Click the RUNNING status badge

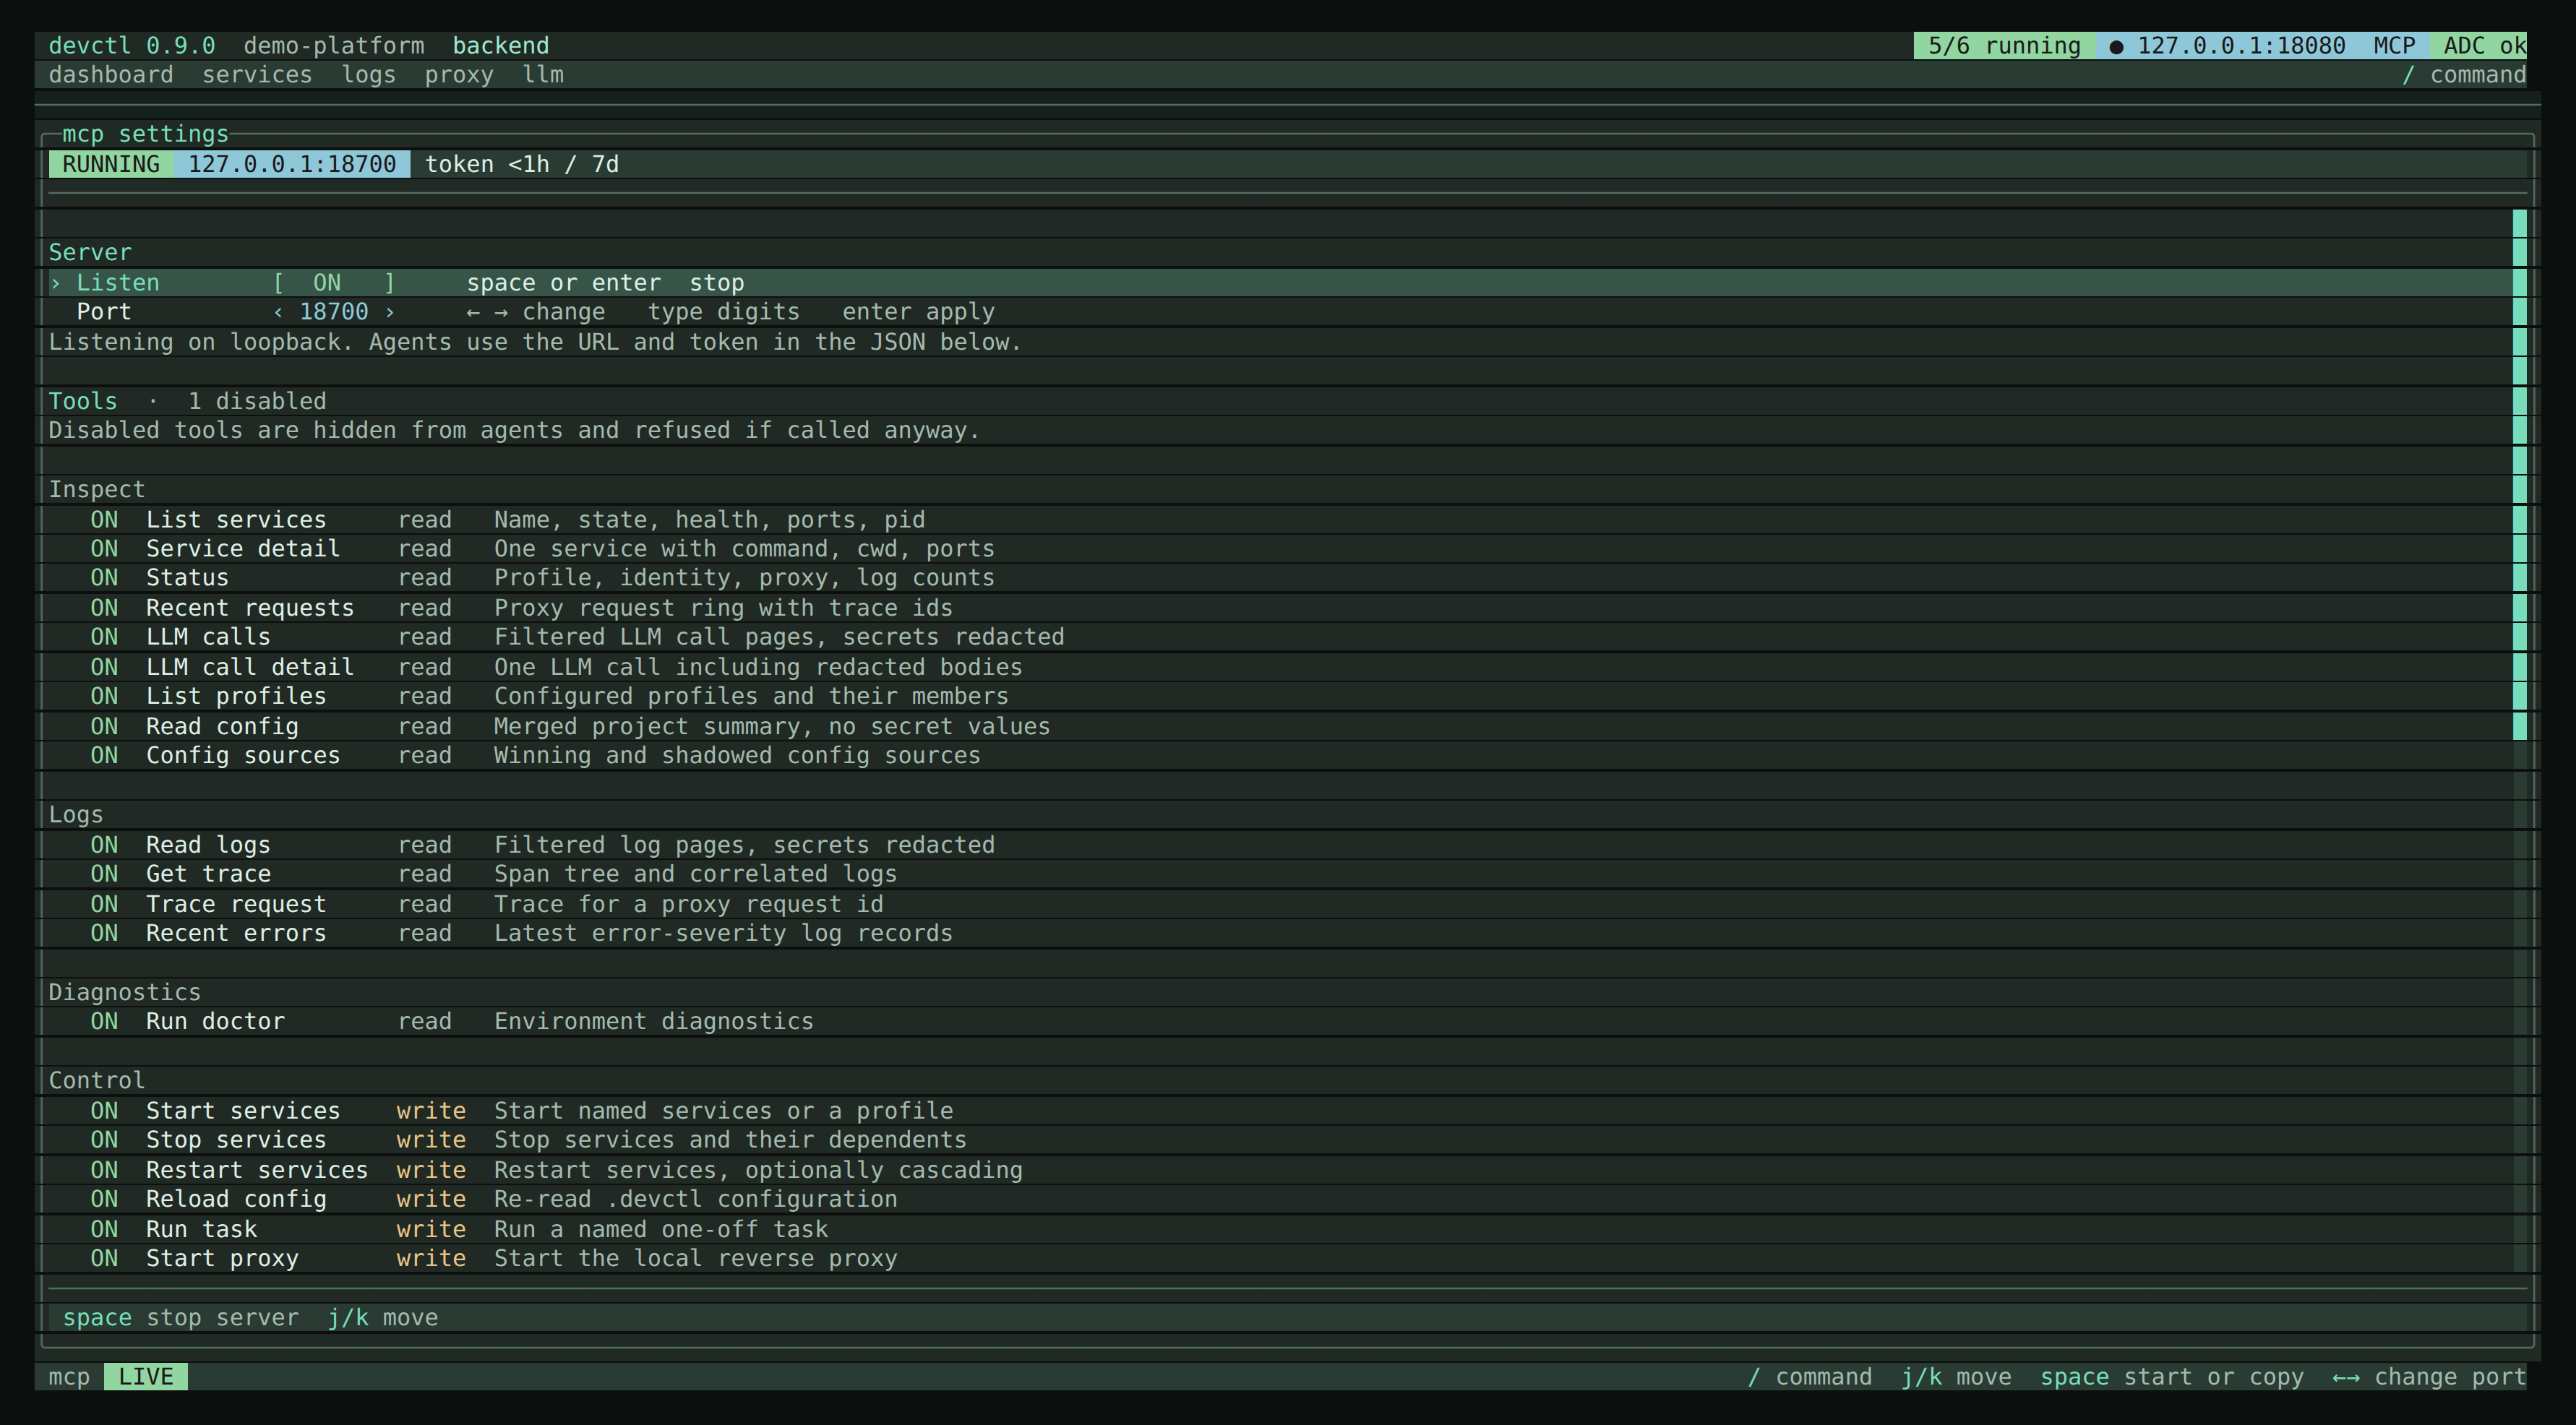(111, 164)
